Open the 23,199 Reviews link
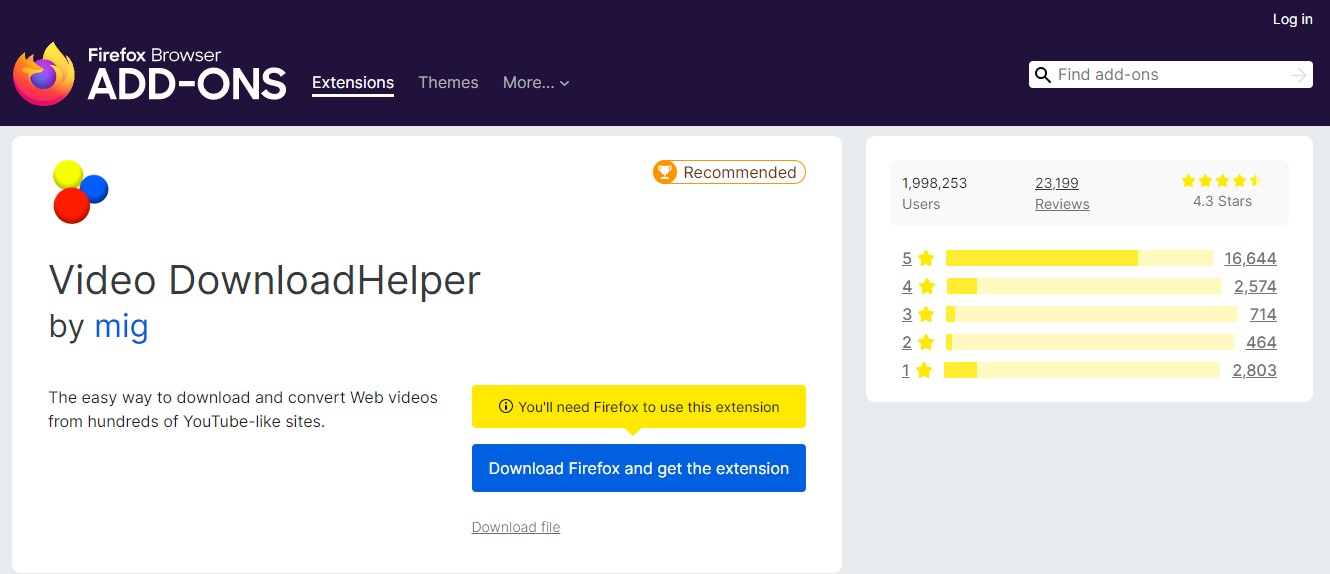The width and height of the screenshot is (1330, 574). click(1060, 193)
